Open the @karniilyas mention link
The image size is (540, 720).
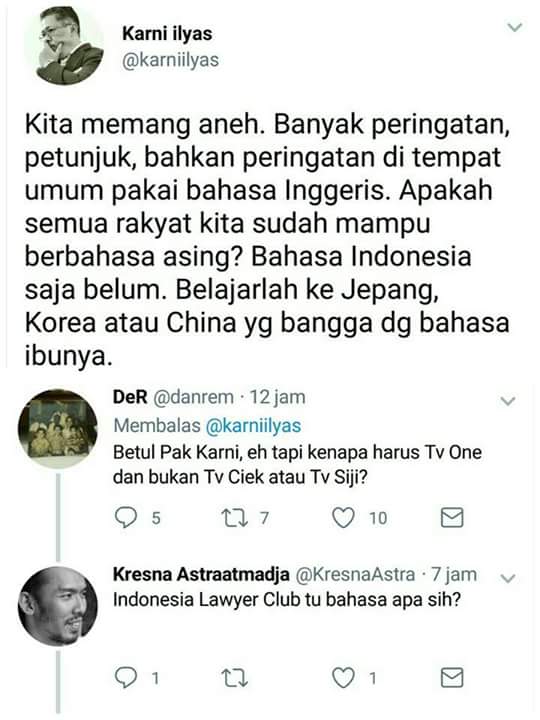(253, 425)
